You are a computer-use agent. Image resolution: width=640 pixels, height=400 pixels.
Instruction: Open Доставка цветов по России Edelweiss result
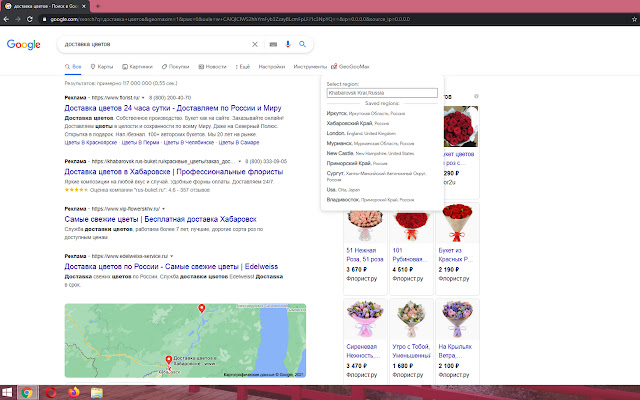tap(171, 267)
